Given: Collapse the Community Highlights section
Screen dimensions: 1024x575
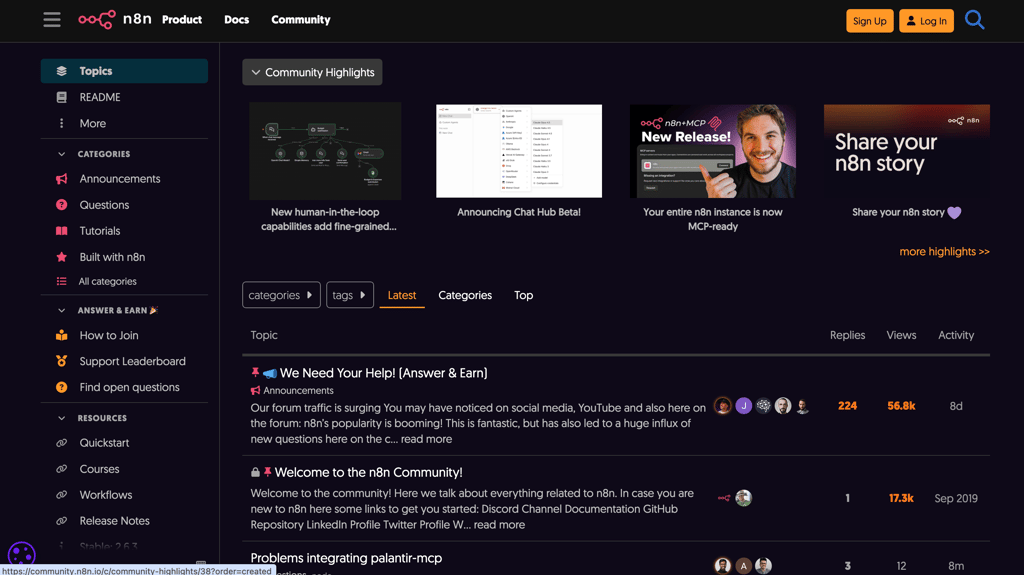Looking at the screenshot, I should point(312,73).
